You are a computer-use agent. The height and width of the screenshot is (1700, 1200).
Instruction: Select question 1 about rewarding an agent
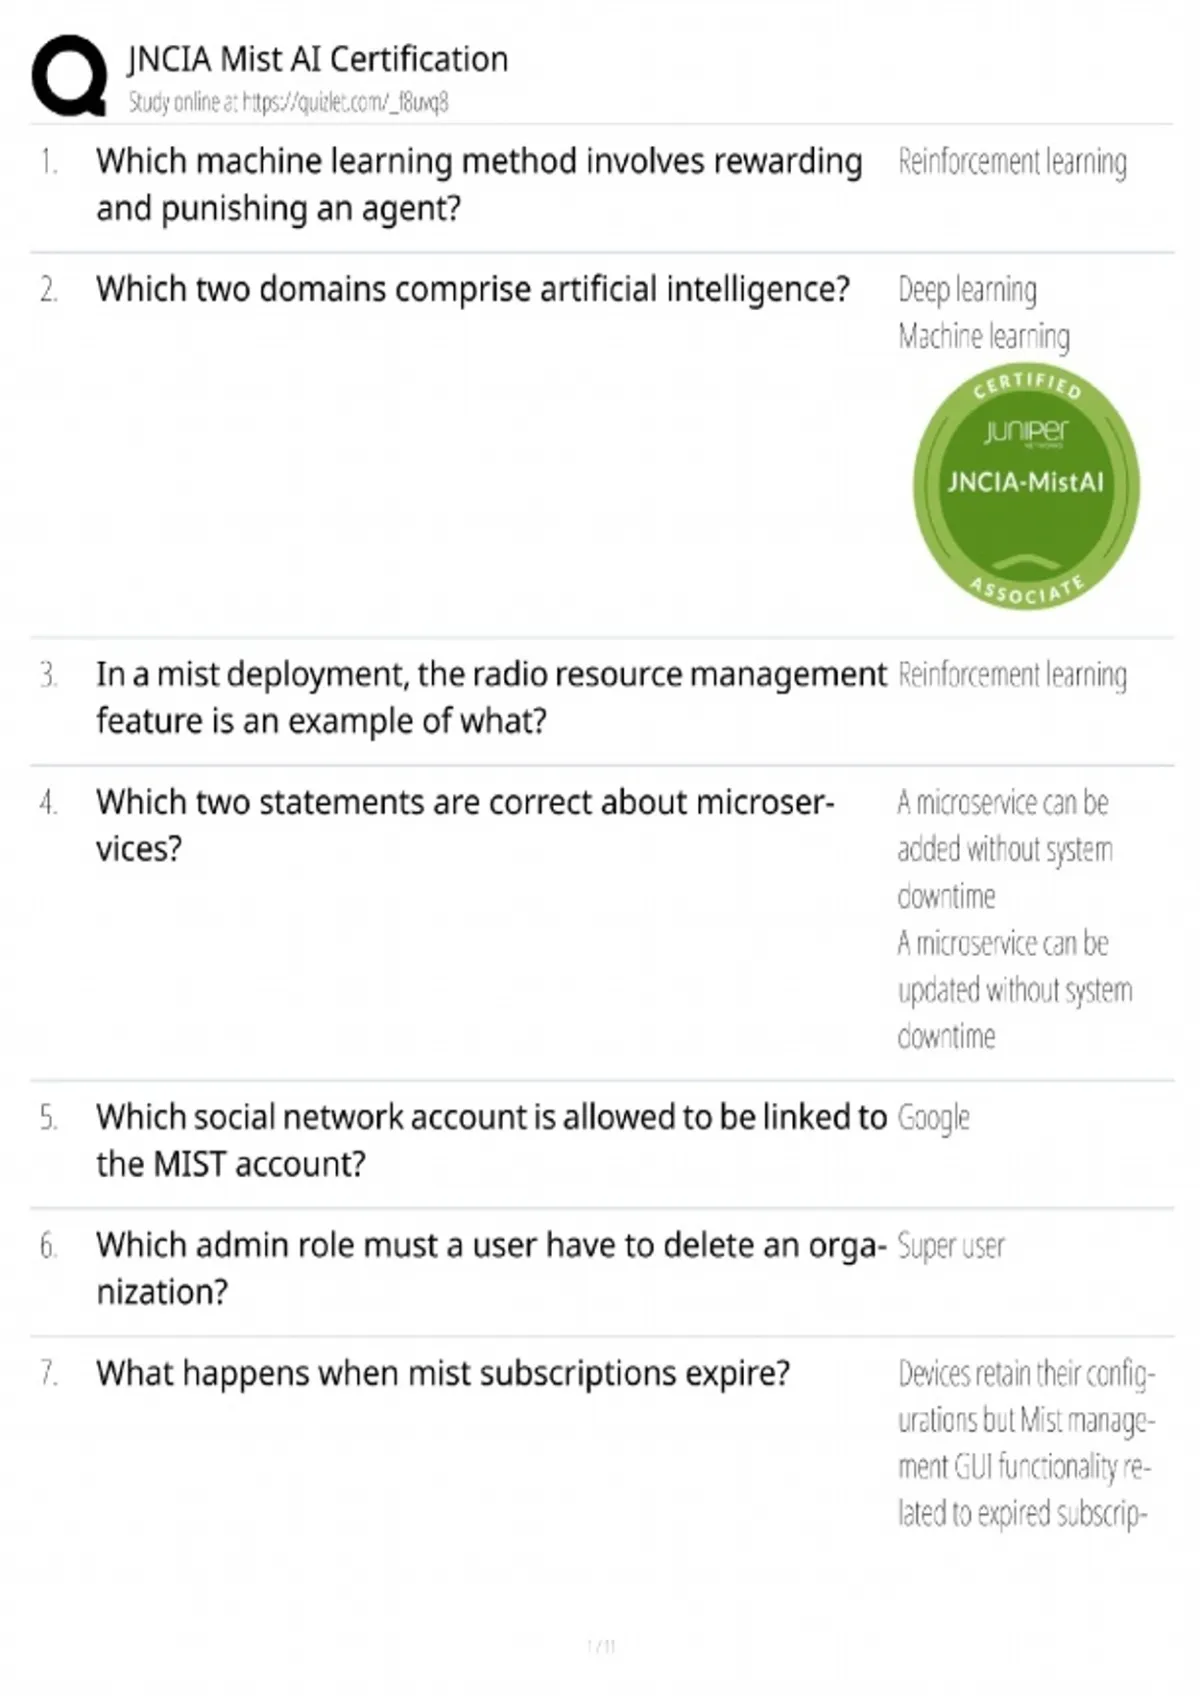(479, 185)
